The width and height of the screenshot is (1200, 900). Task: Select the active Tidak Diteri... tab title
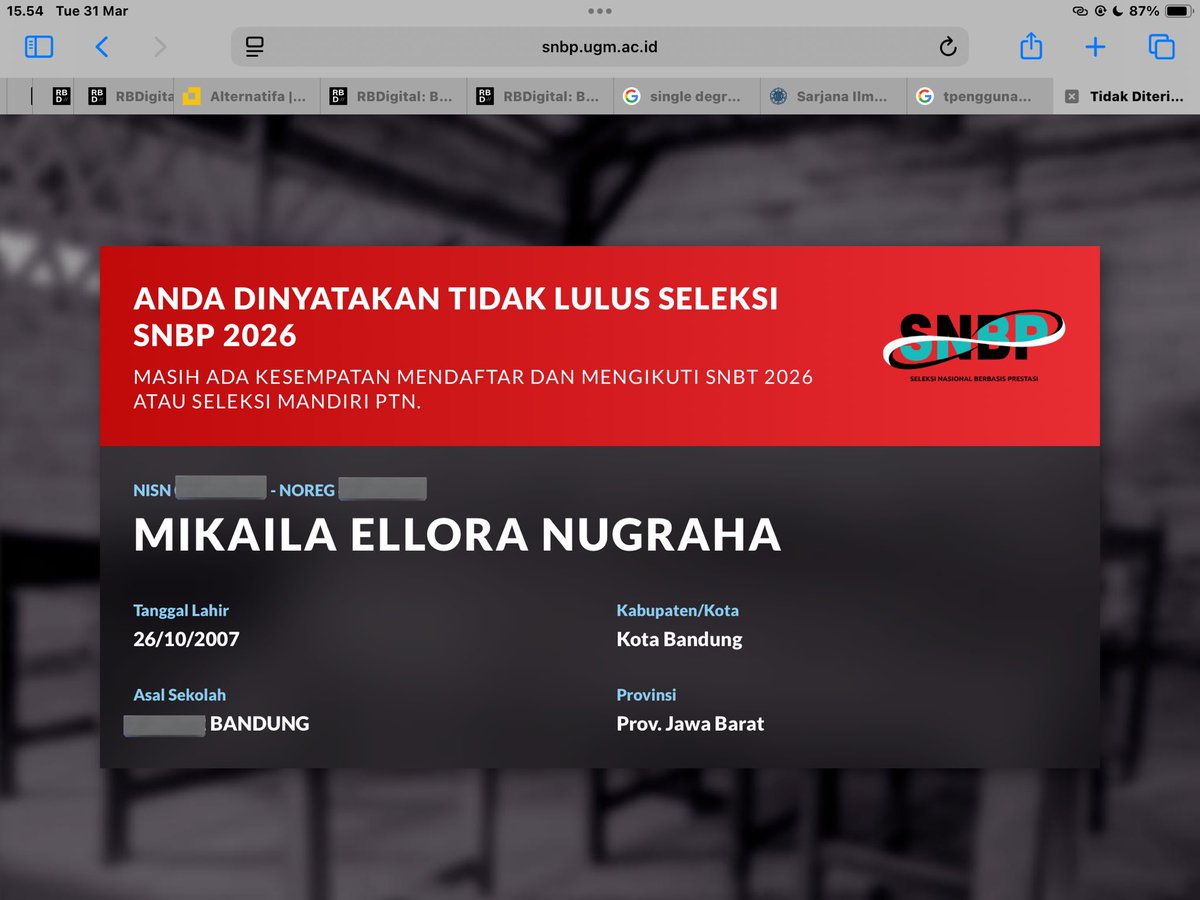pyautogui.click(x=1138, y=97)
